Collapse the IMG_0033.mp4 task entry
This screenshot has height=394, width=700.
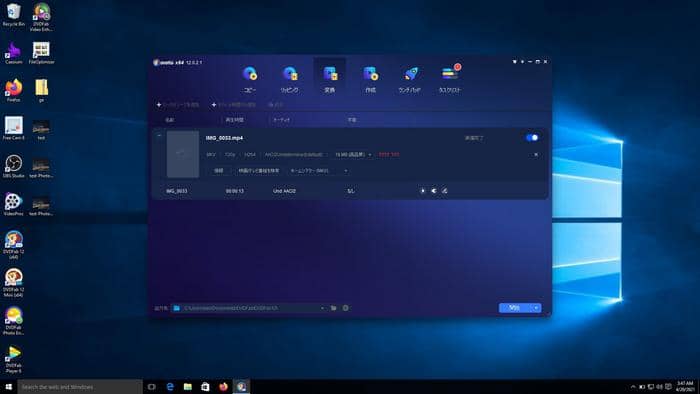pyautogui.click(x=159, y=135)
